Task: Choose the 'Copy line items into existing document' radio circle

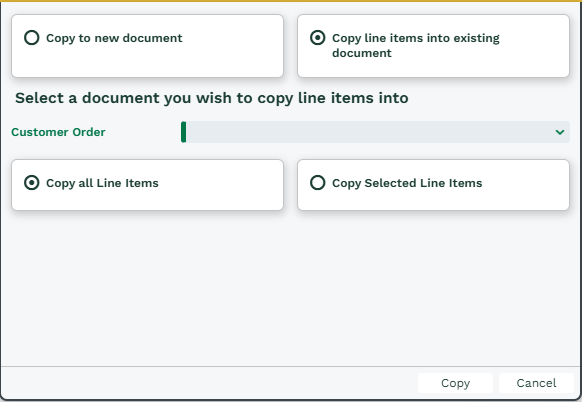Action: pos(317,37)
